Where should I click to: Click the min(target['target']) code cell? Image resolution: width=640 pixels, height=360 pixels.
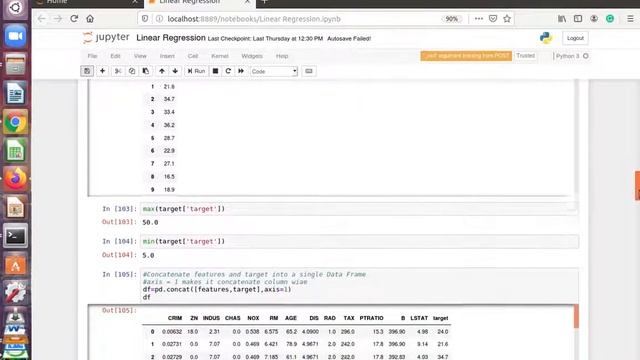(x=359, y=242)
